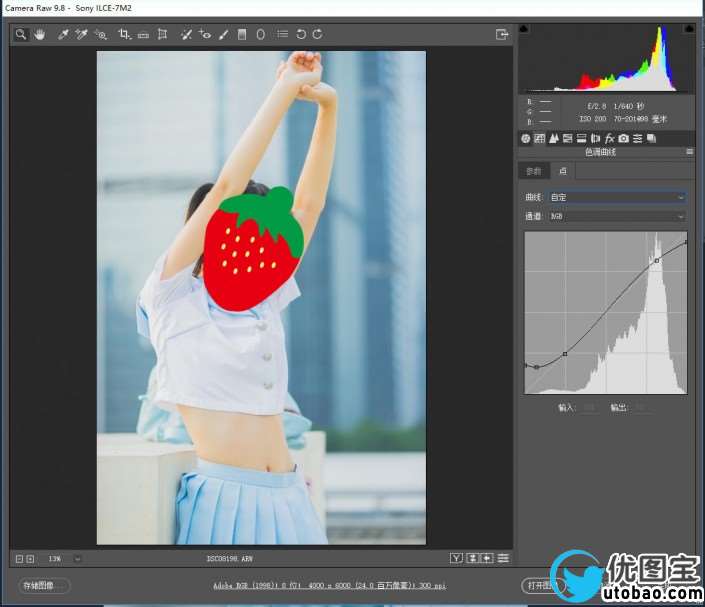Open the HSL / Grayscale panel tab
The width and height of the screenshot is (705, 607).
pos(567,138)
